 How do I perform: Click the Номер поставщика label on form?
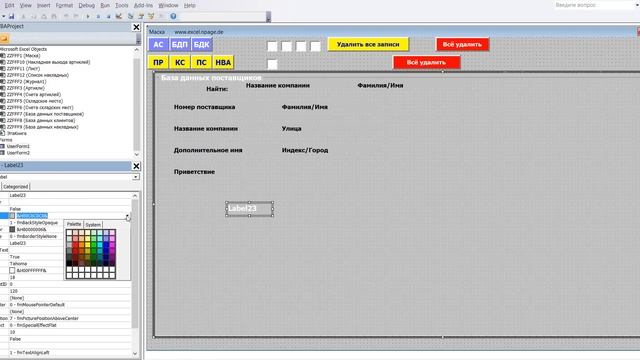click(x=204, y=107)
